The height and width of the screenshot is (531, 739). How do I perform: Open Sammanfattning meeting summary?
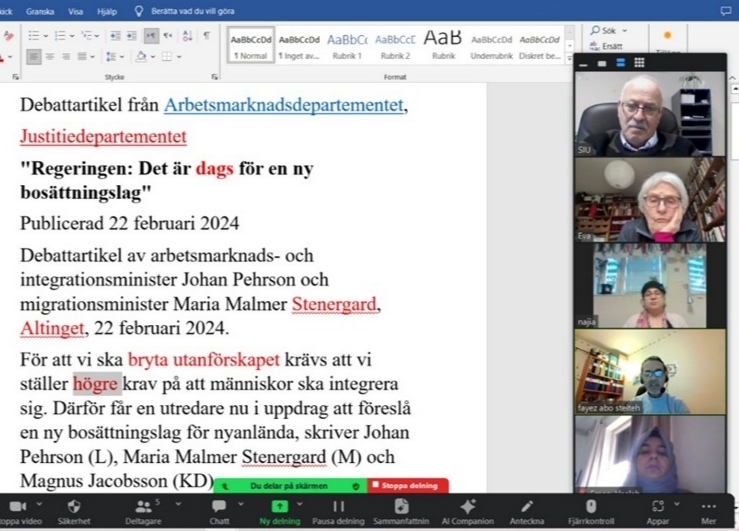401,512
